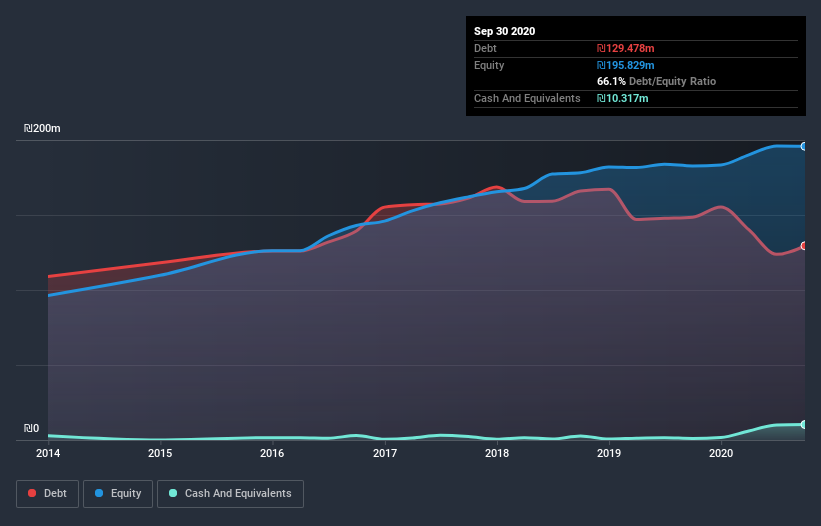Screen dimensions: 821x526
Task: Select the 2016 x-axis label
Action: click(x=272, y=453)
